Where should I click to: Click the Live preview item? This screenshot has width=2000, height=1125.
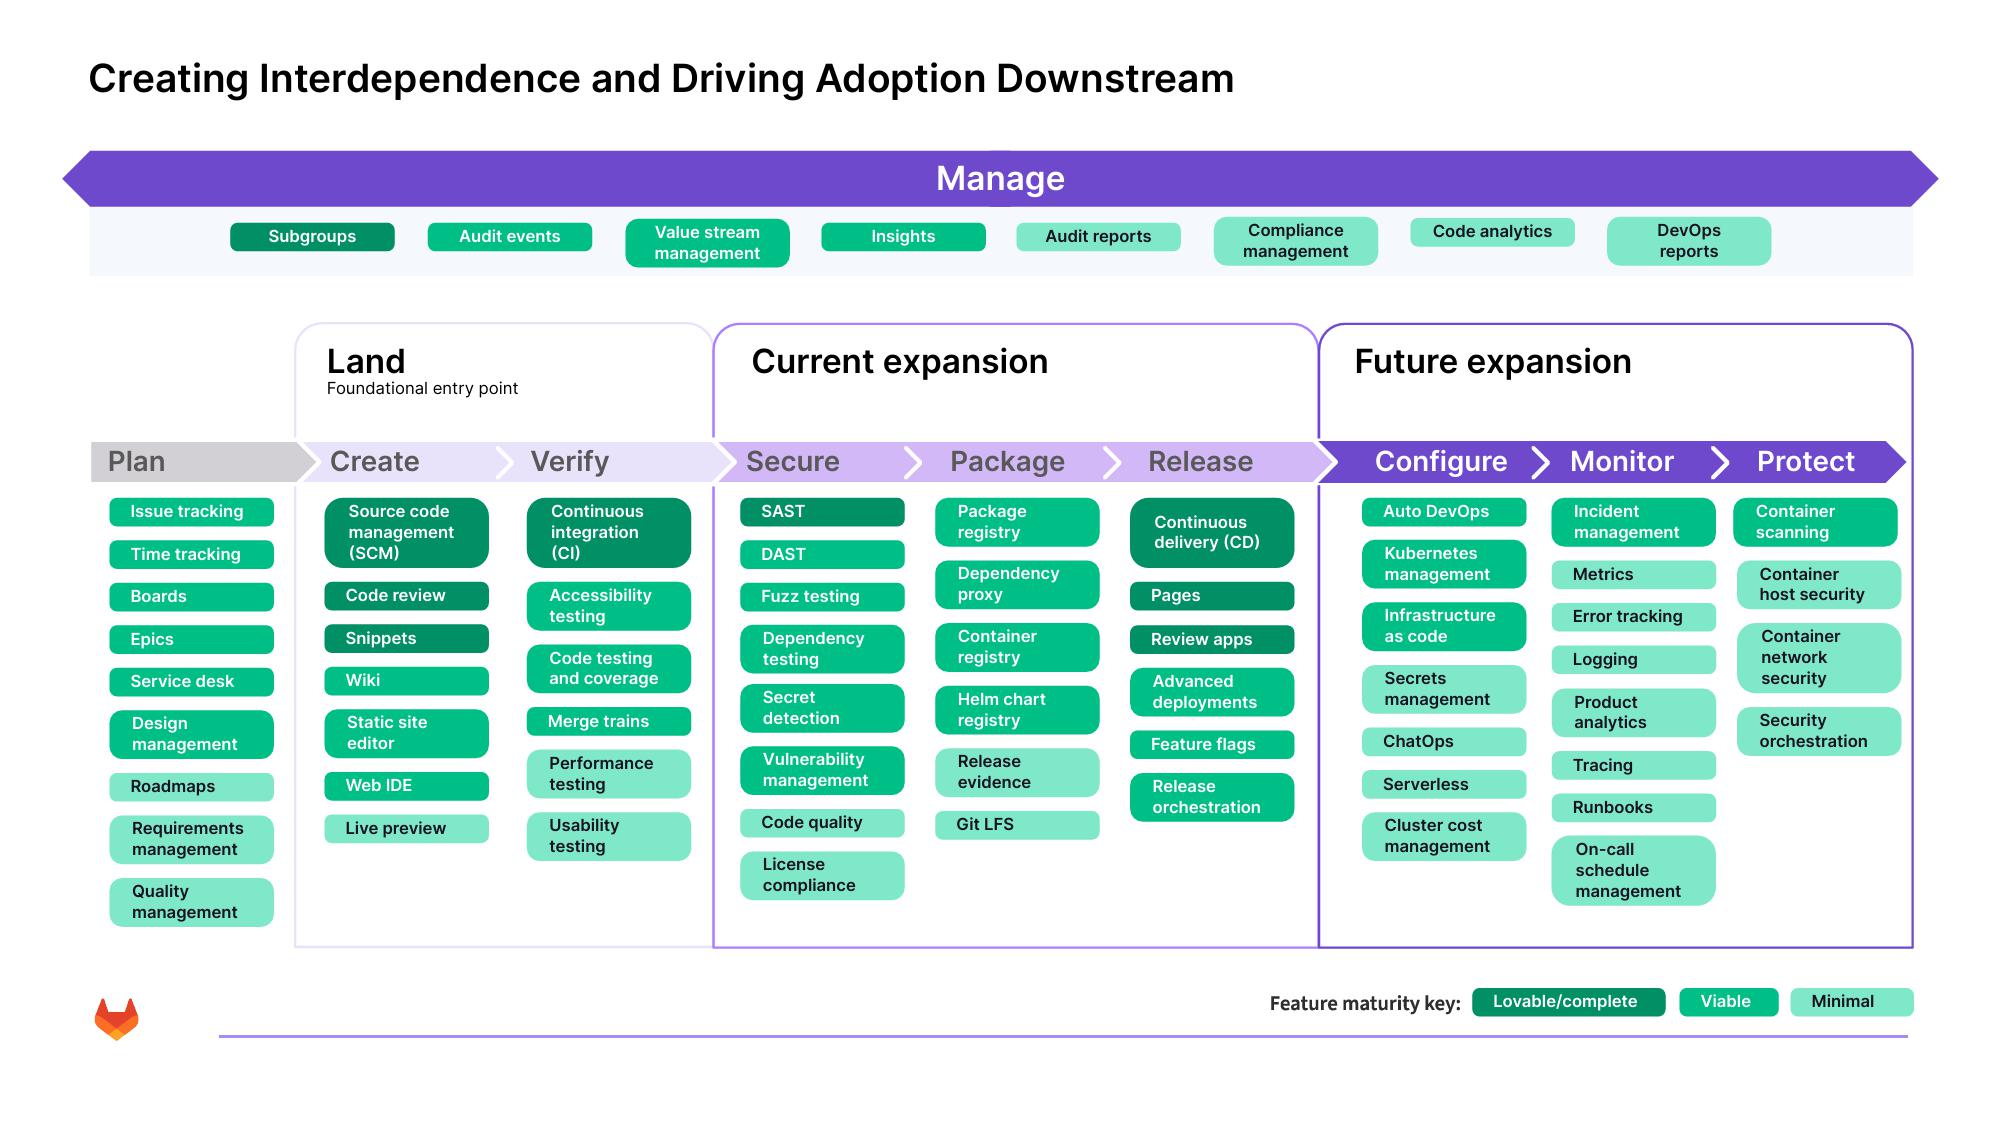point(406,829)
